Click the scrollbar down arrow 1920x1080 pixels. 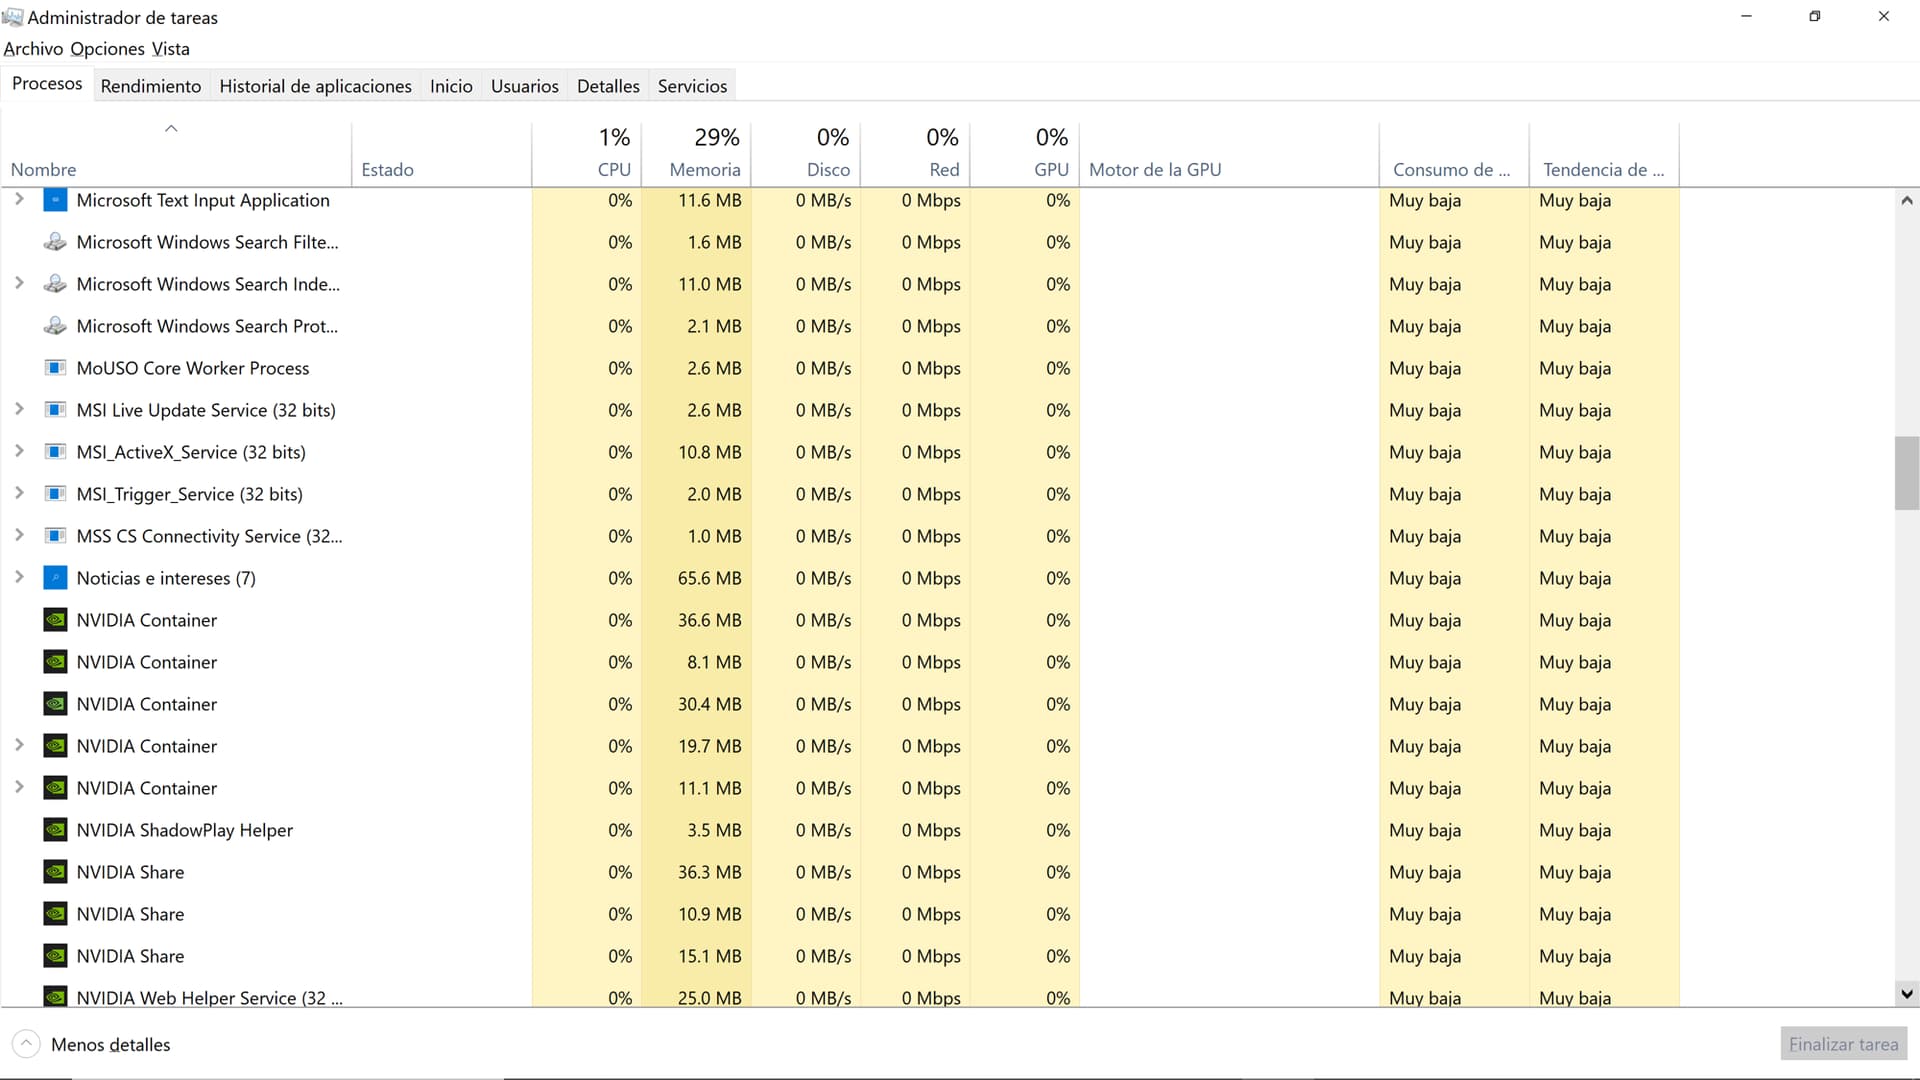coord(1906,994)
